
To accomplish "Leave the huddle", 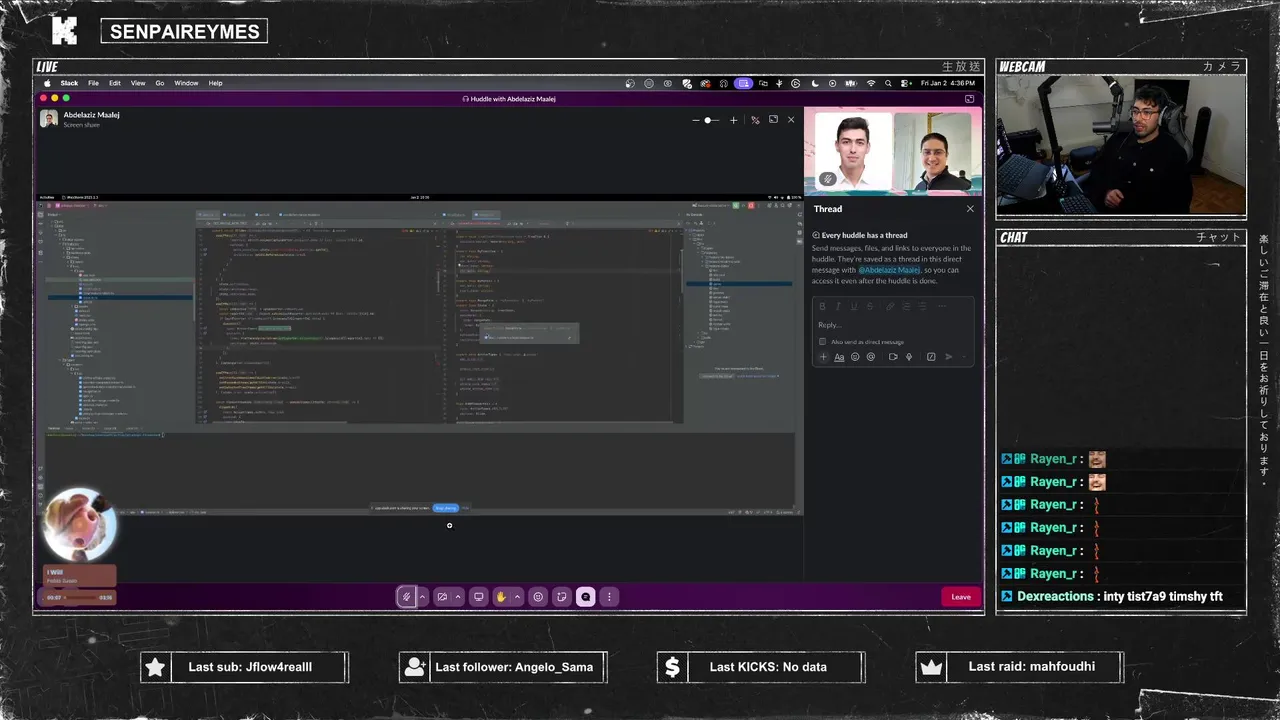I will pyautogui.click(x=961, y=597).
